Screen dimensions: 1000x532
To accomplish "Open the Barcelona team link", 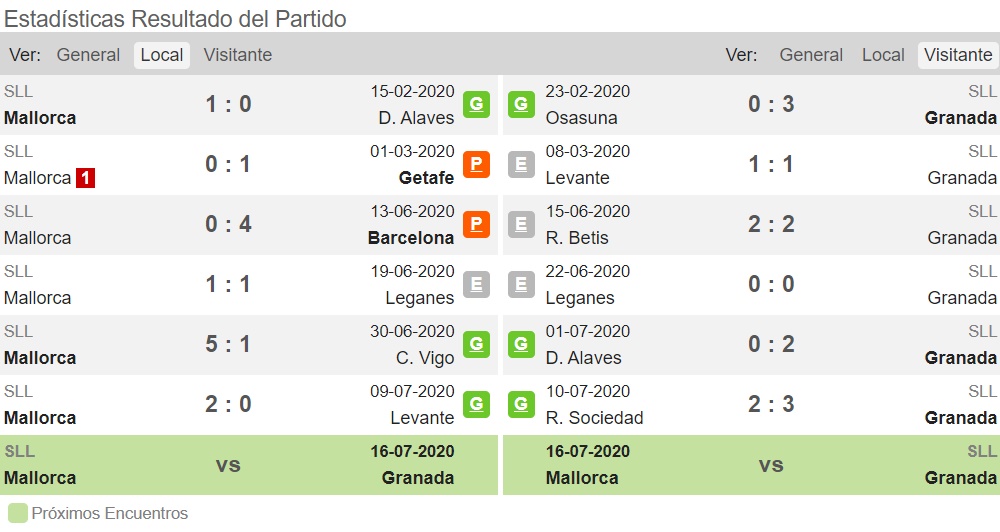I will (411, 238).
